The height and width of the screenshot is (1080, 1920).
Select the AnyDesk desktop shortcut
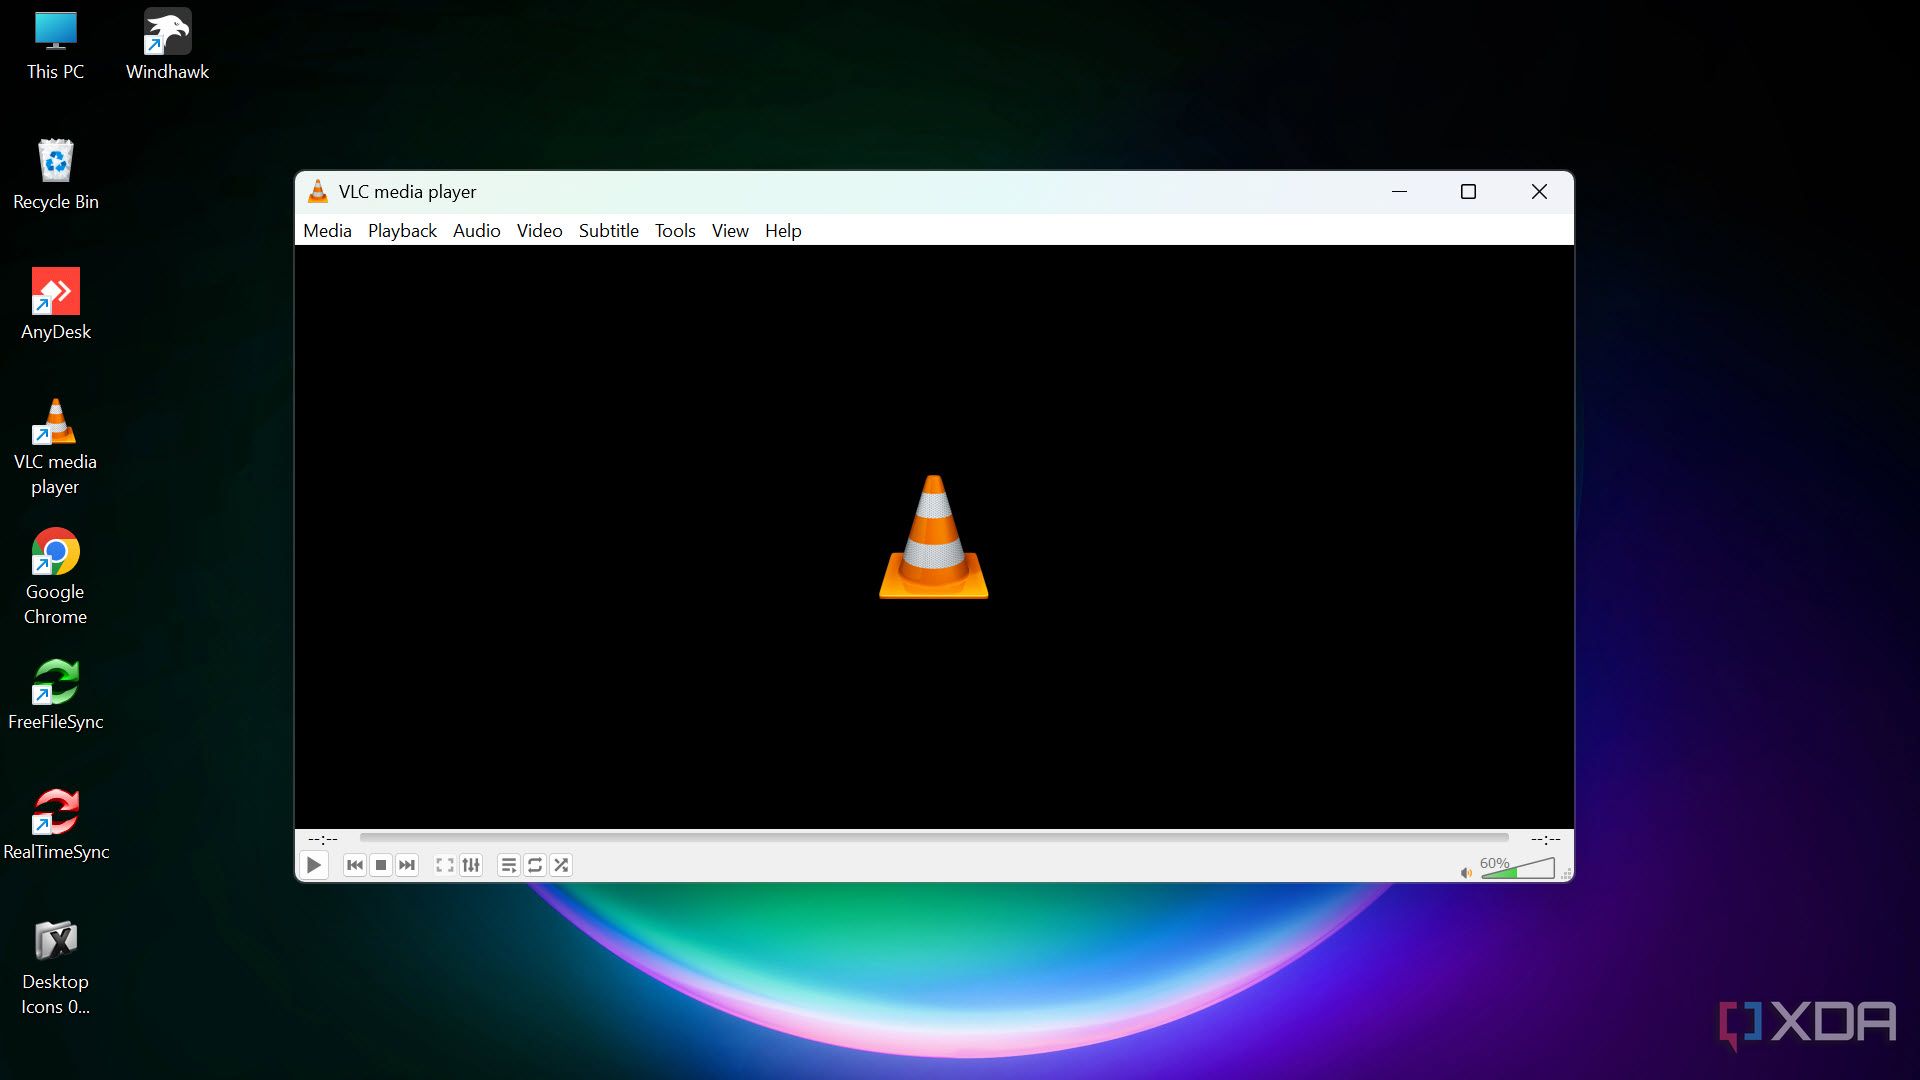[x=56, y=305]
